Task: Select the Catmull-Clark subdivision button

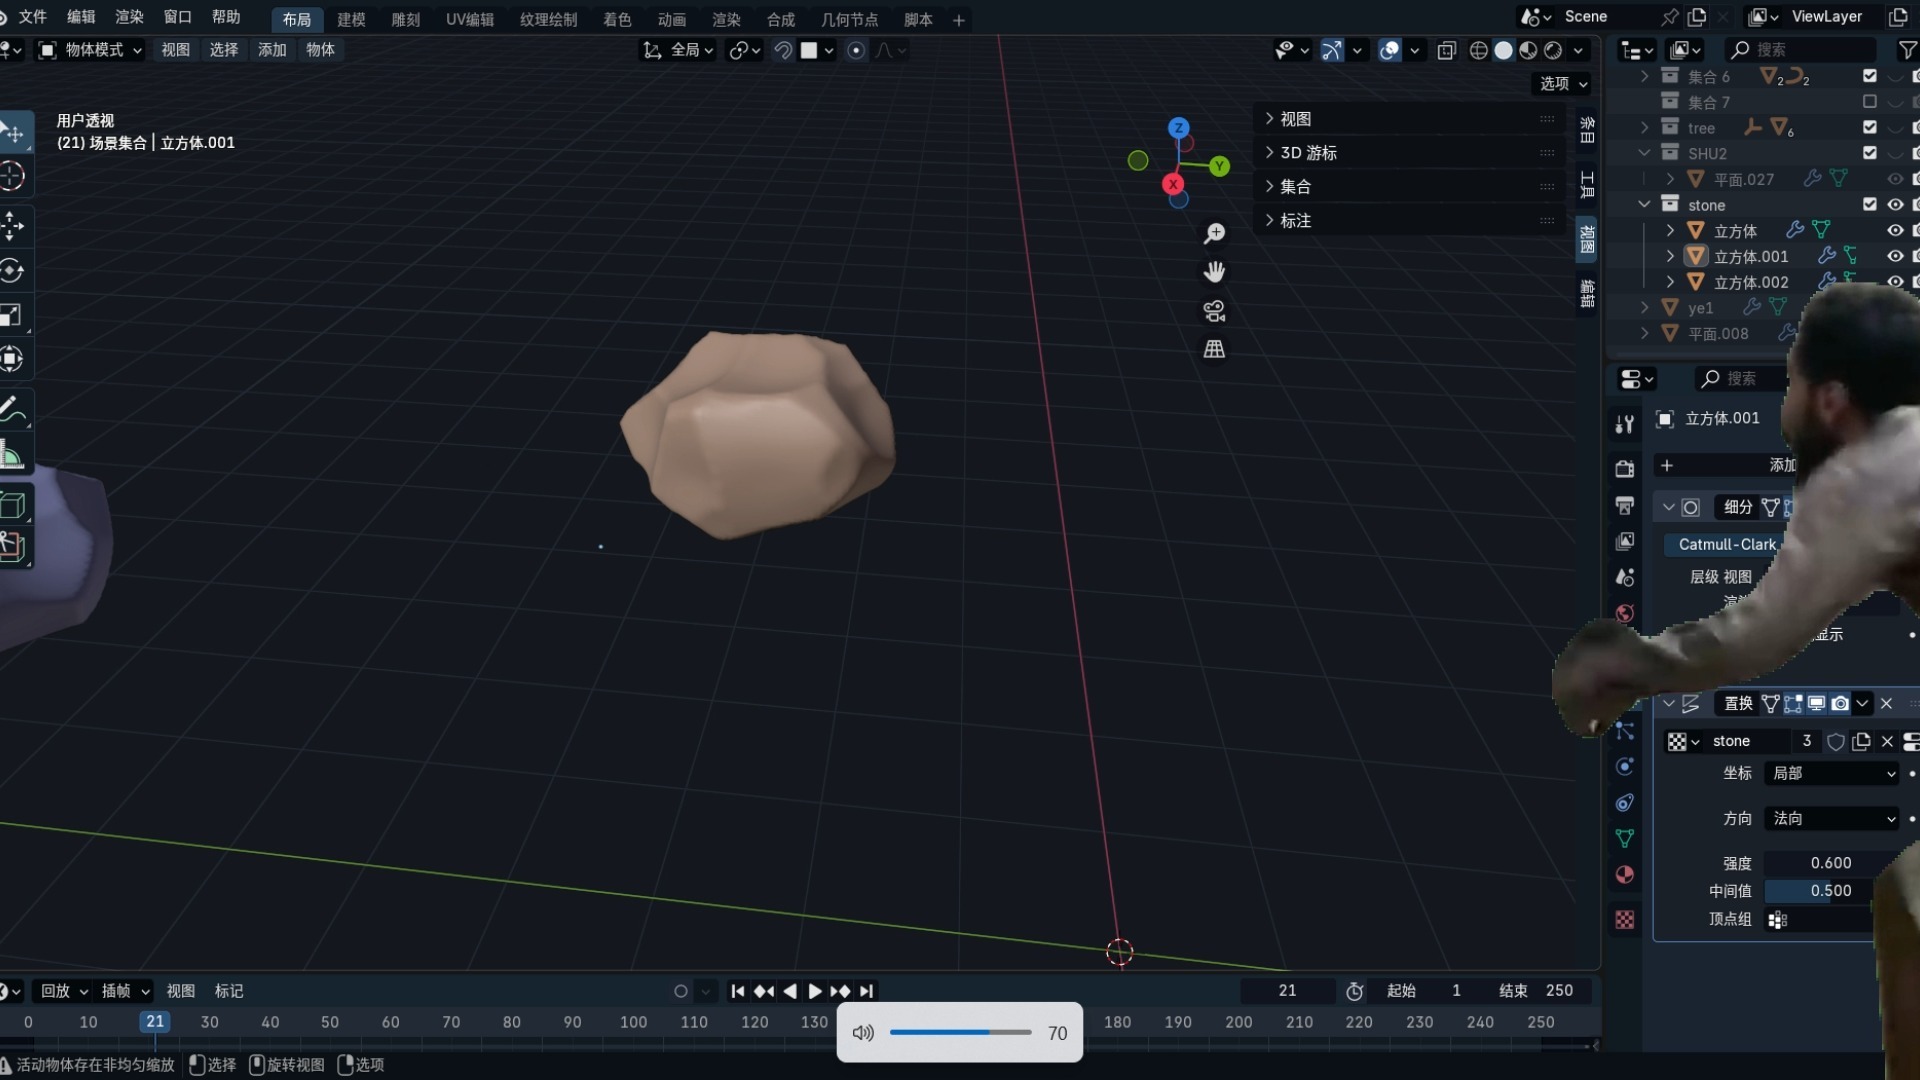Action: point(1727,544)
